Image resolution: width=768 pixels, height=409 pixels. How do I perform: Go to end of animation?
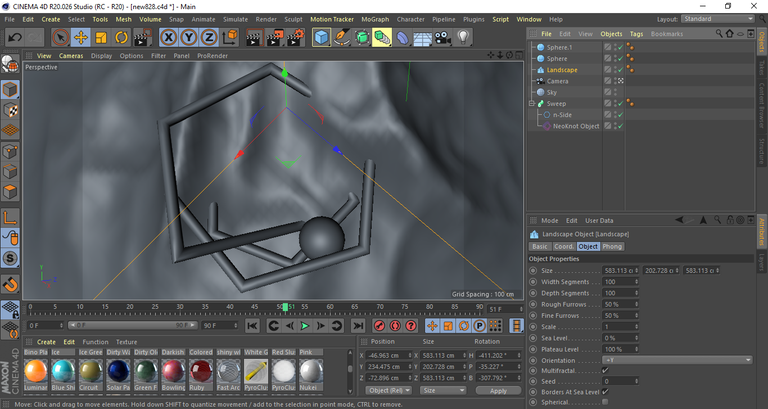[358, 325]
